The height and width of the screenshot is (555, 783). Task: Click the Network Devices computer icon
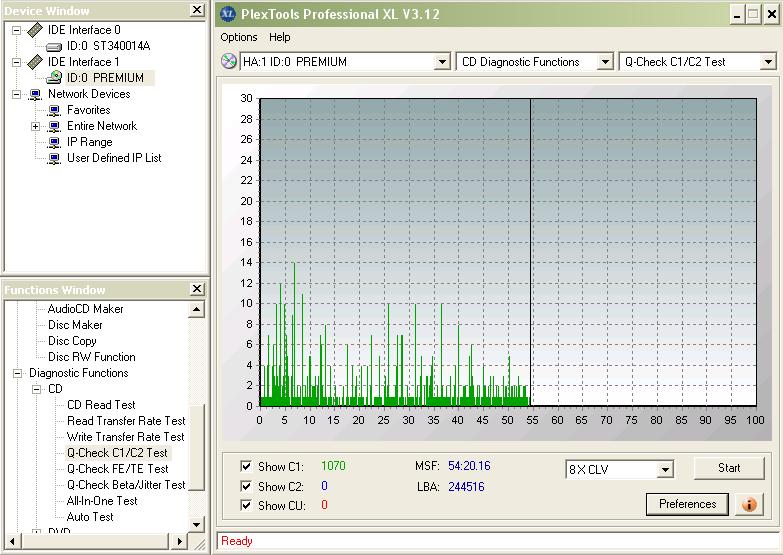tap(35, 94)
